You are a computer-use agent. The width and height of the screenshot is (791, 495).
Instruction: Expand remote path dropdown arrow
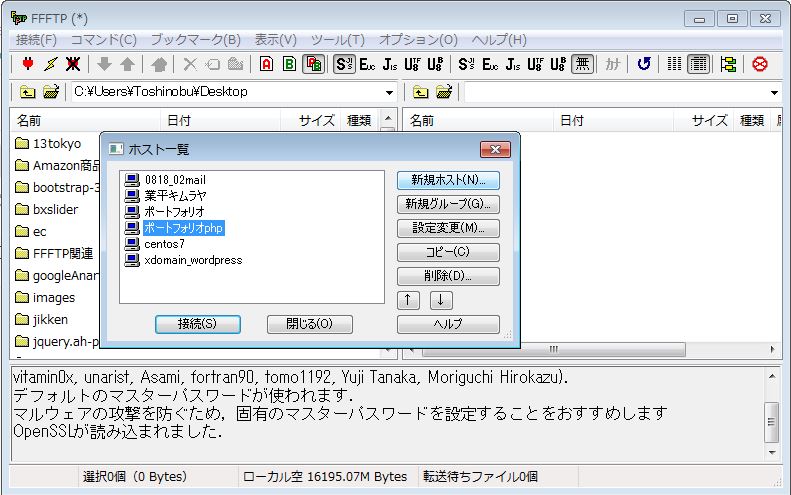pyautogui.click(x=774, y=92)
